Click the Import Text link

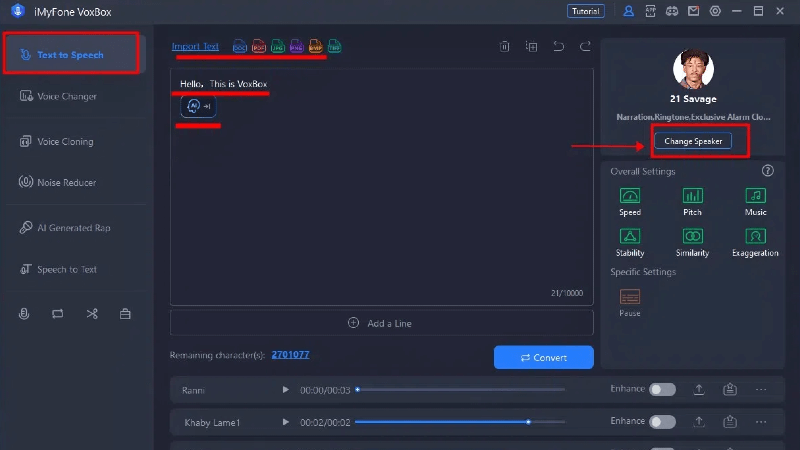tap(195, 46)
